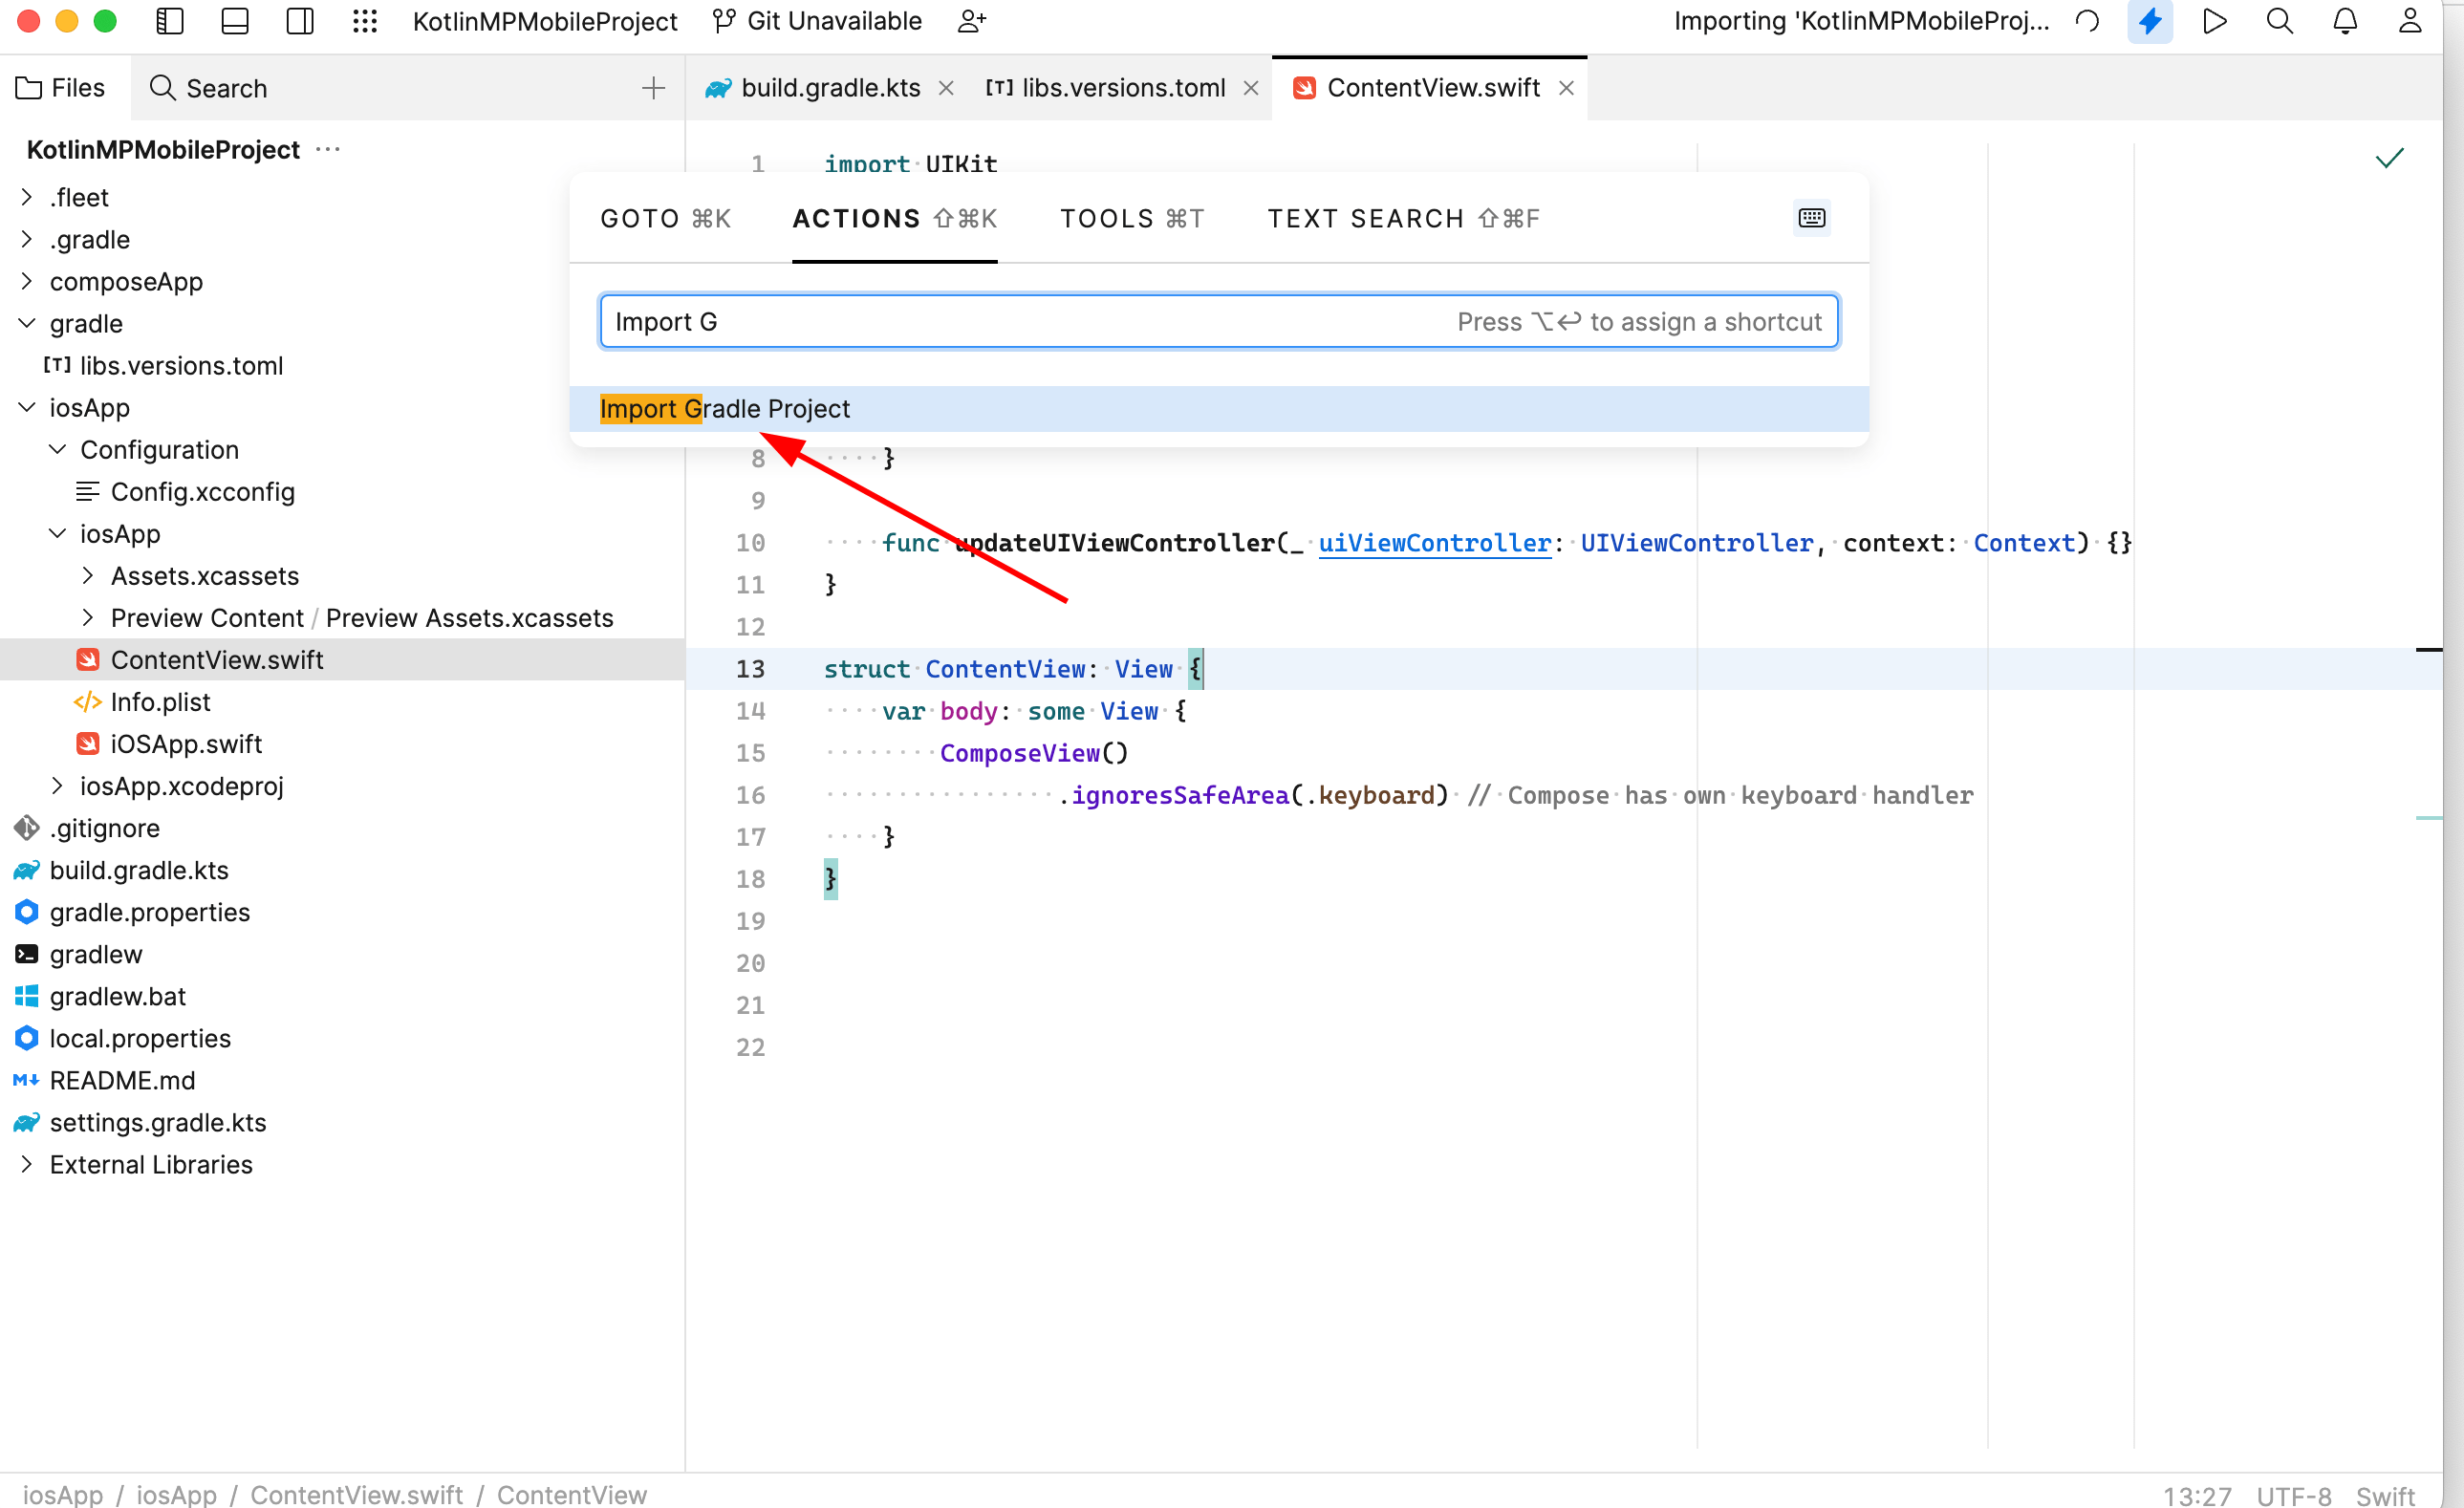Open the notifications bell
Viewport: 2464px width, 1508px height.
[2345, 20]
